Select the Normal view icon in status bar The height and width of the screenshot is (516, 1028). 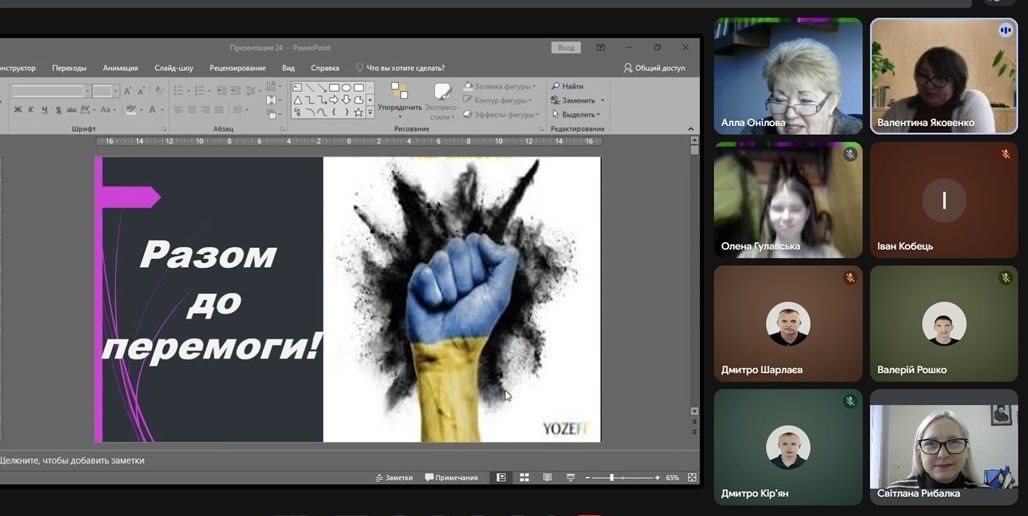[501, 478]
